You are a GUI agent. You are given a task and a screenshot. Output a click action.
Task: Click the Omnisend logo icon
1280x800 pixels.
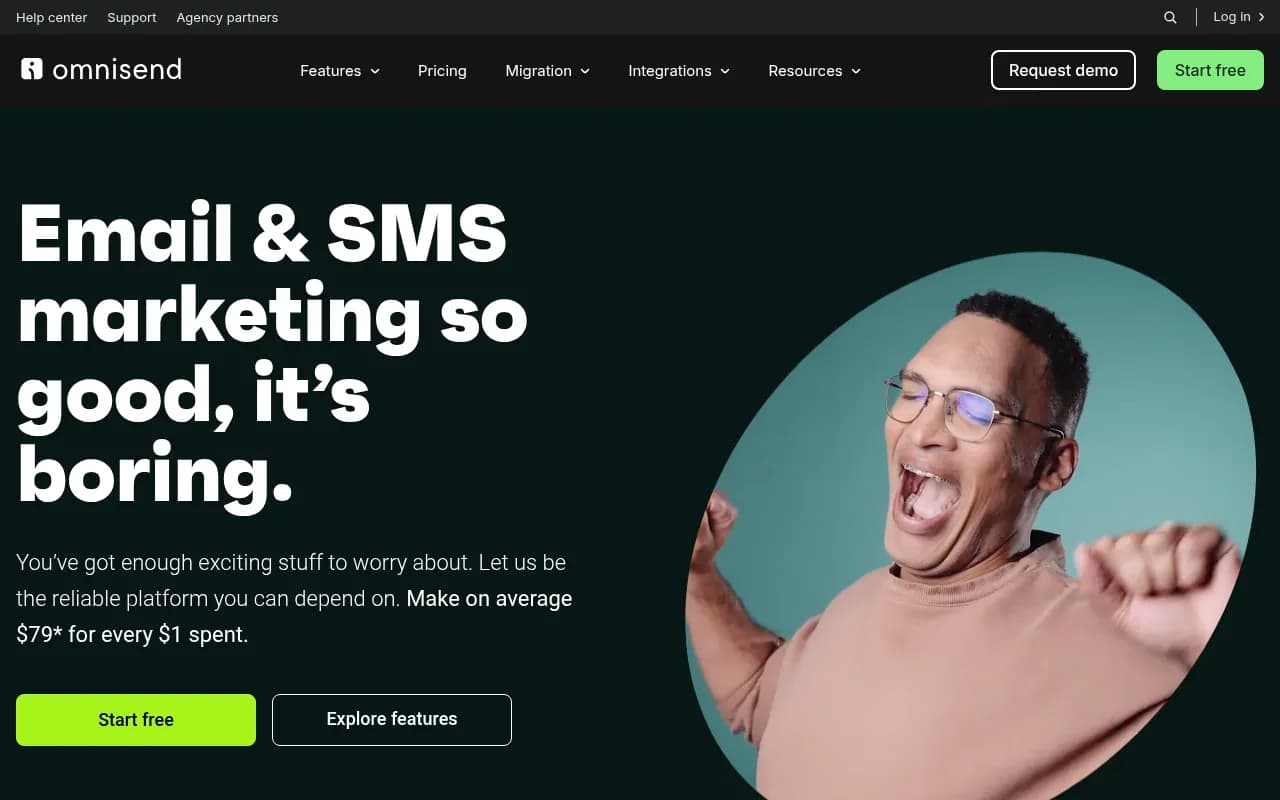pos(32,69)
